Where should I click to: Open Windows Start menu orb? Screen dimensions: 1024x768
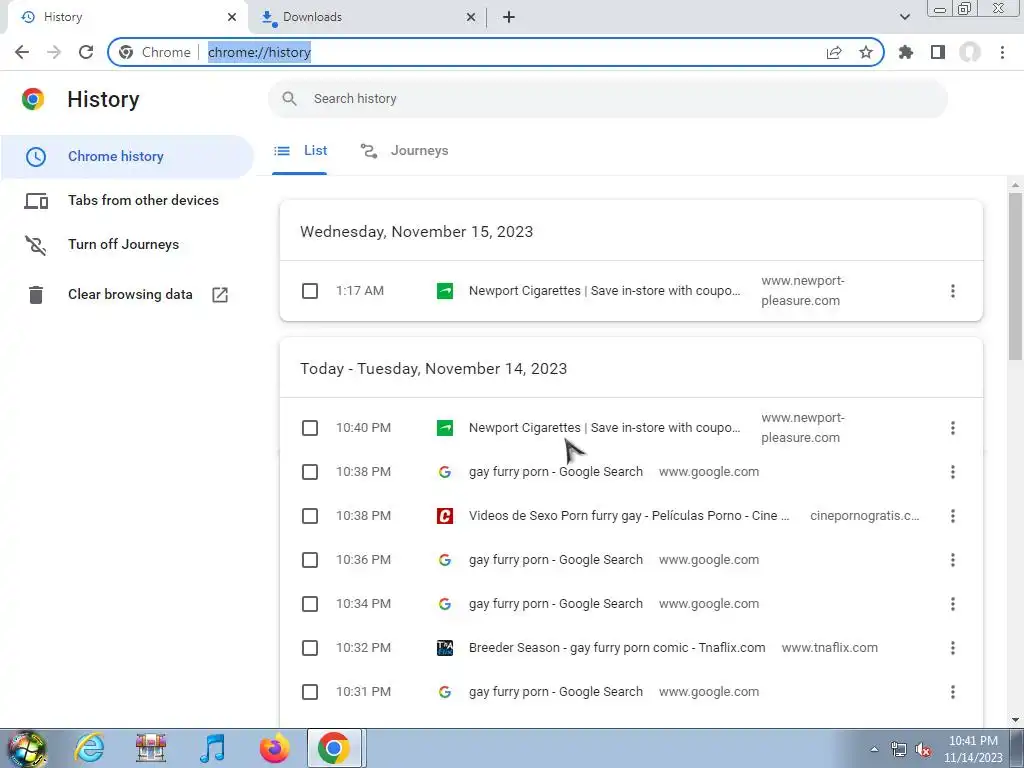(26, 748)
